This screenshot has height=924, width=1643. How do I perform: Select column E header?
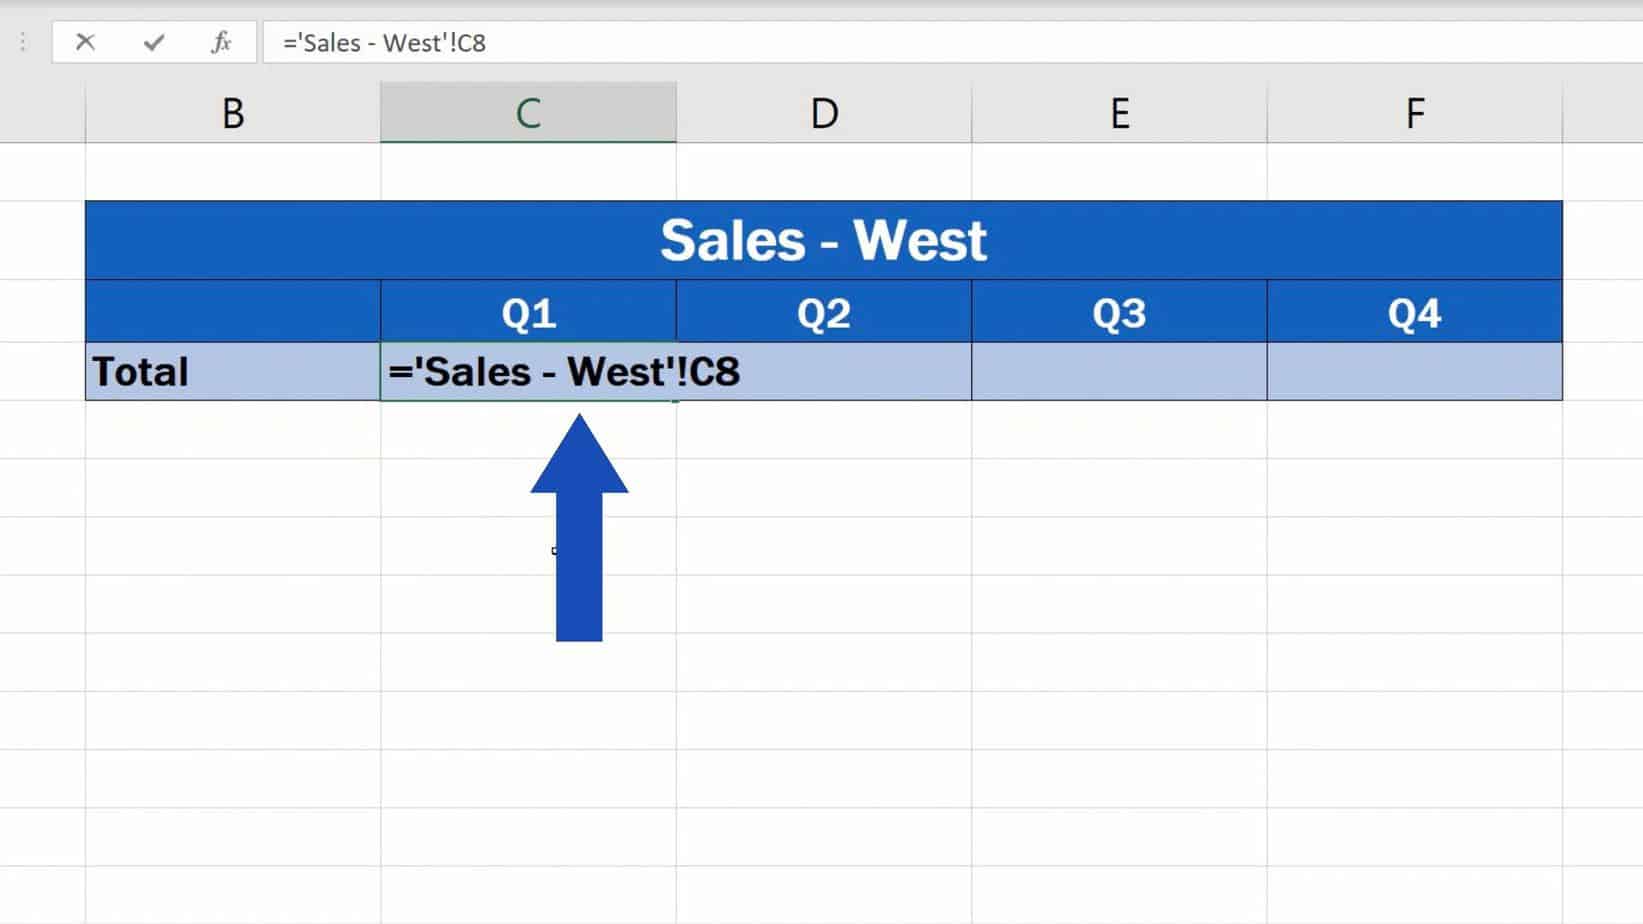pyautogui.click(x=1119, y=113)
